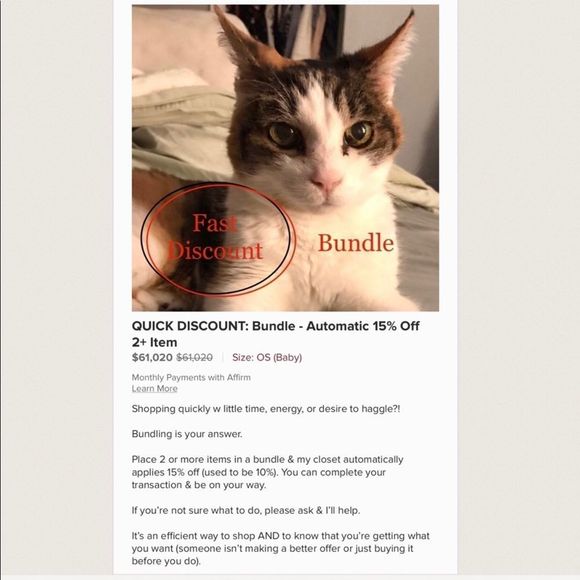Click the 'It's an efficient way to shop' paragraph
Screen dimensions: 580x580
coord(281,548)
